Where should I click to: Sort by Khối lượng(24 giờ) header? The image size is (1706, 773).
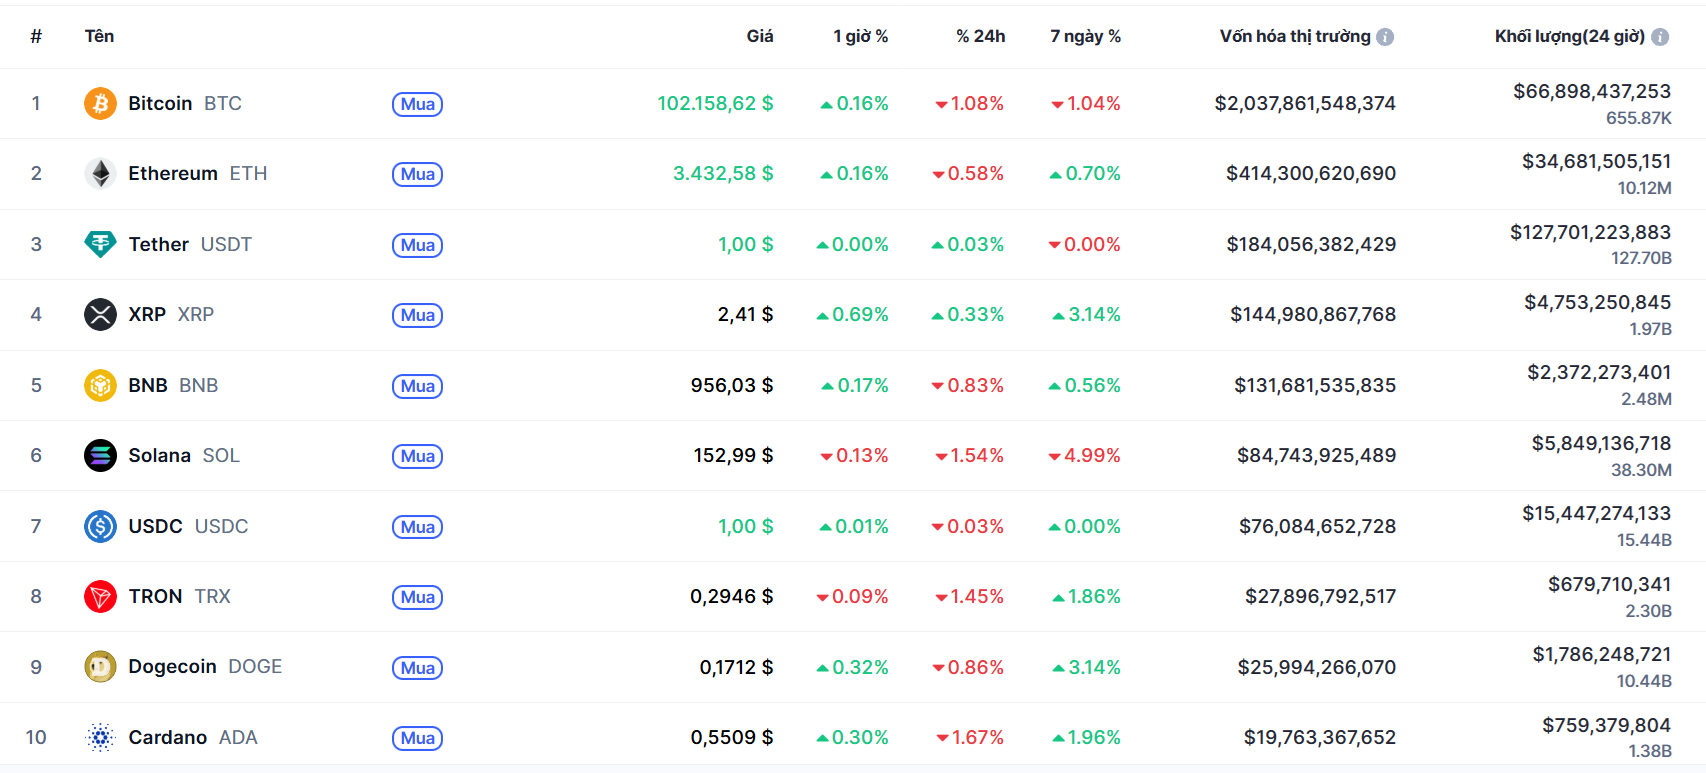click(1570, 36)
